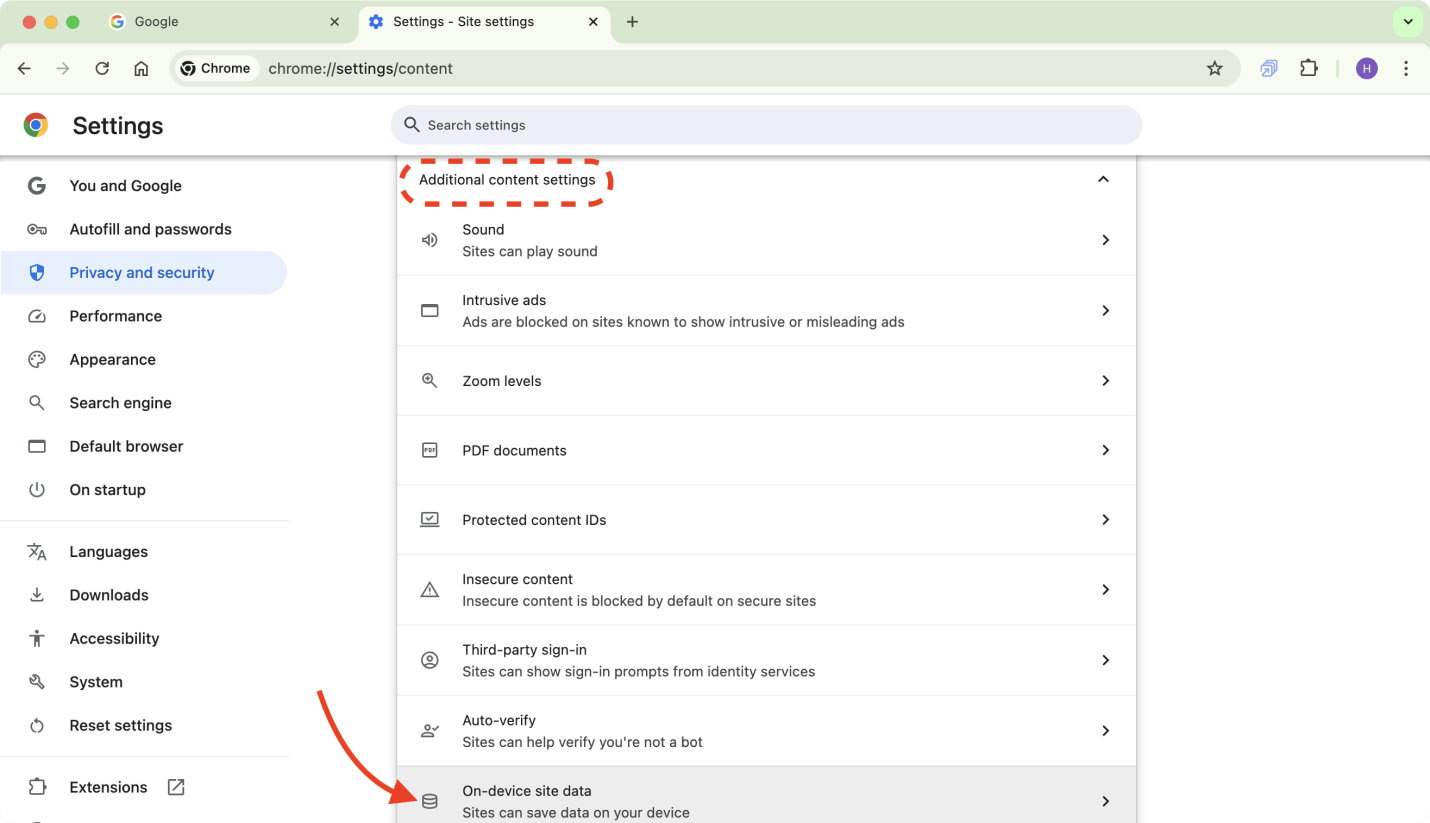The width and height of the screenshot is (1430, 823).
Task: Open Extensions link in sidebar
Action: pyautogui.click(x=108, y=787)
